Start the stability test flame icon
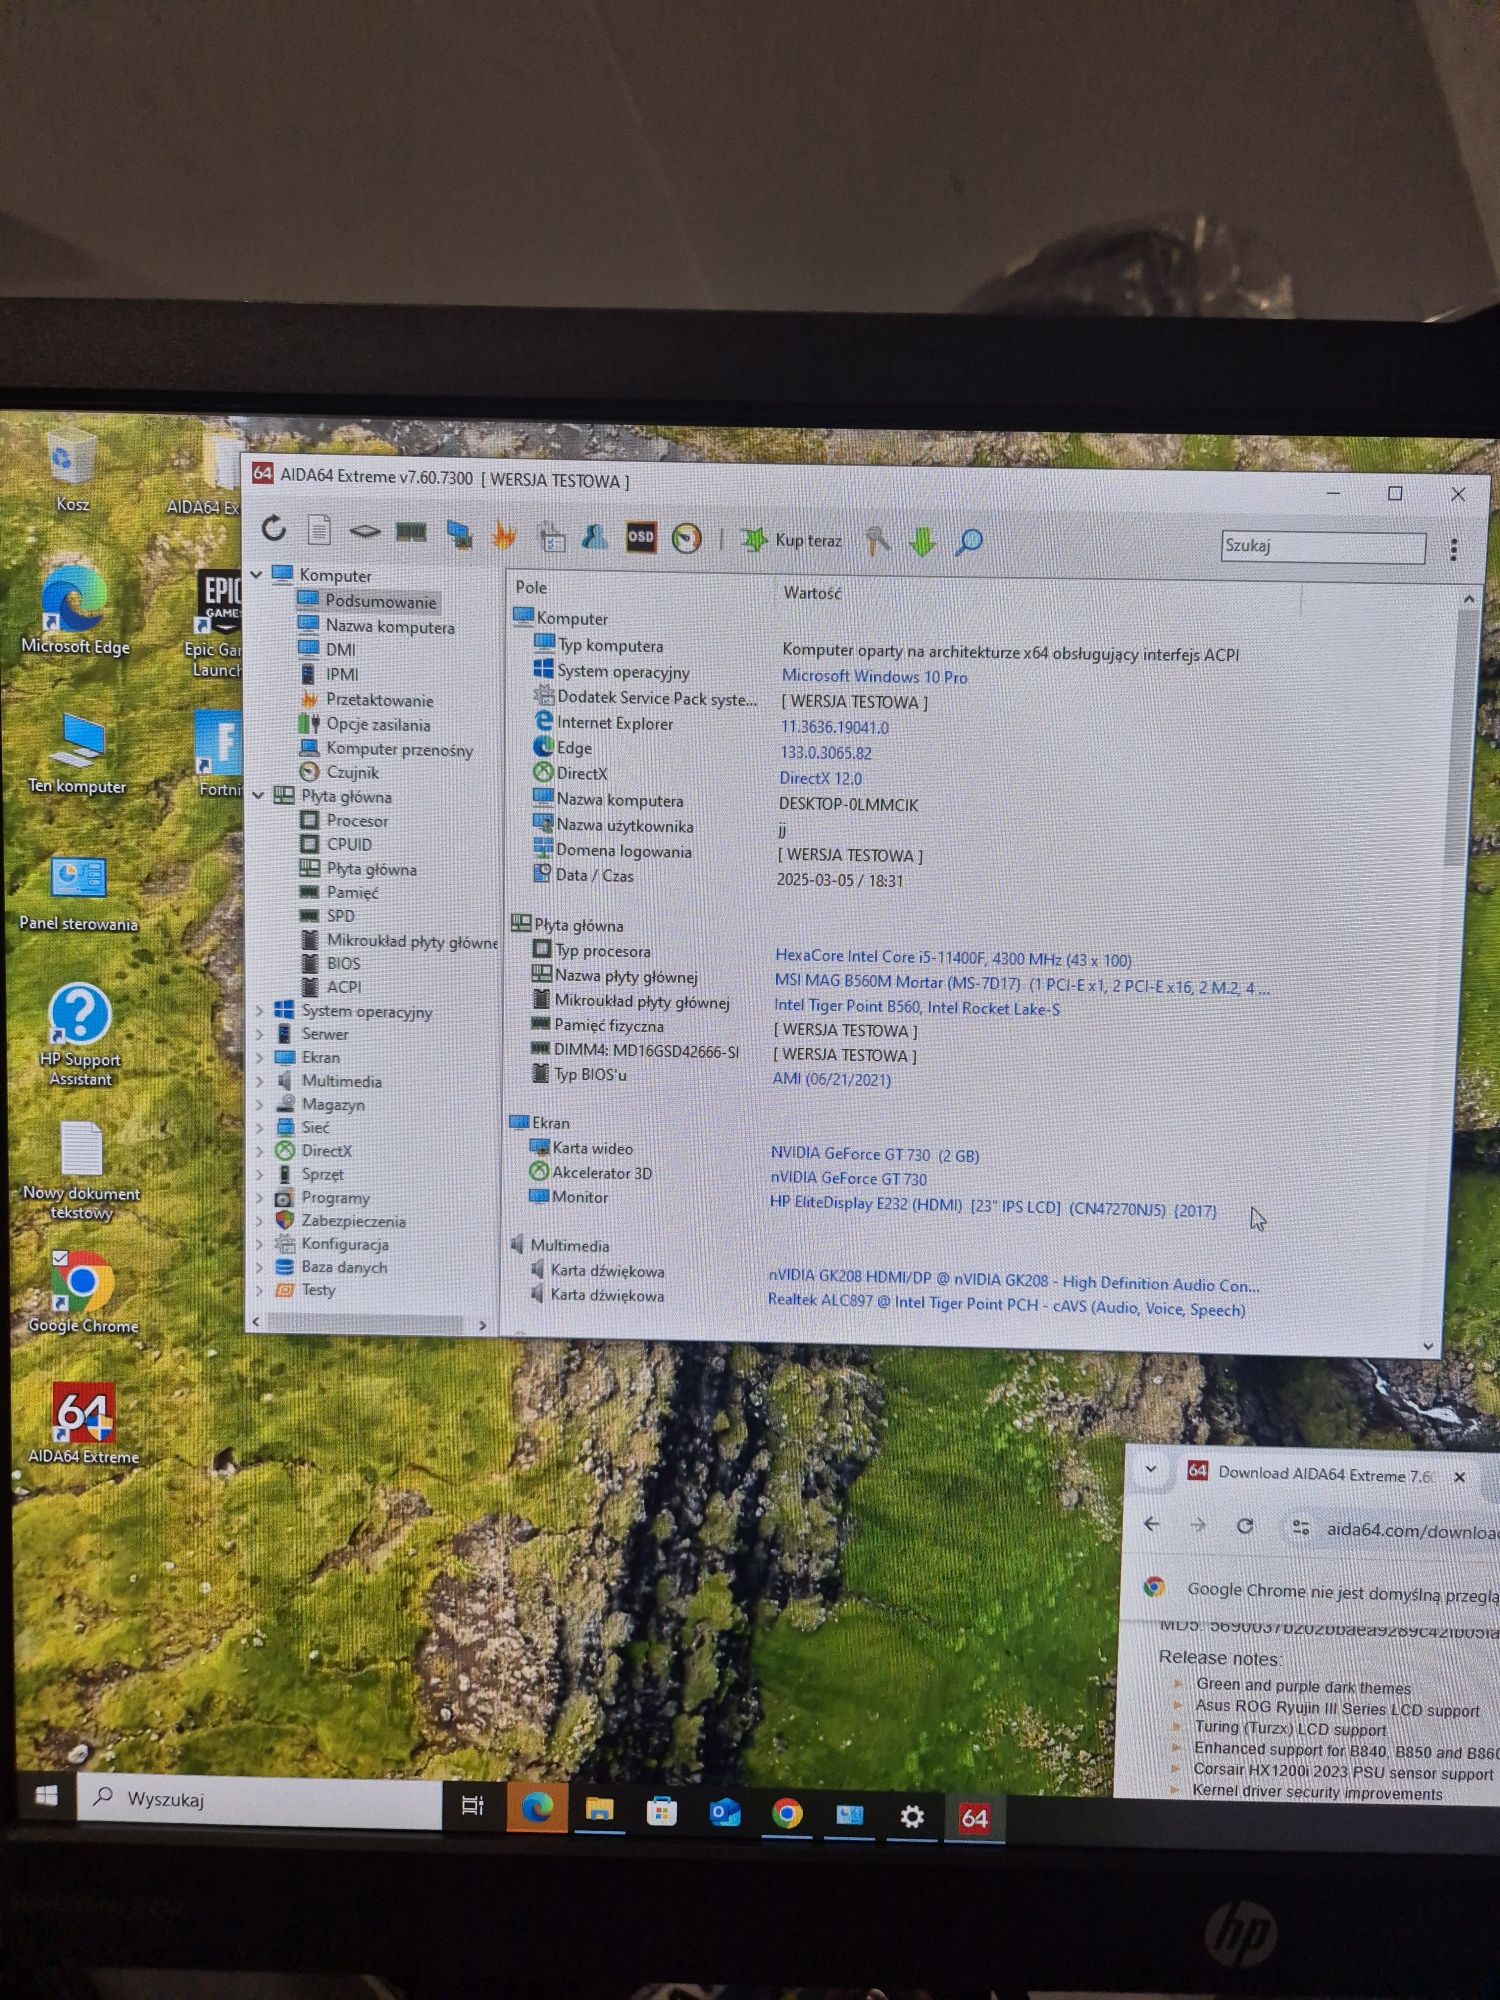 (x=504, y=535)
